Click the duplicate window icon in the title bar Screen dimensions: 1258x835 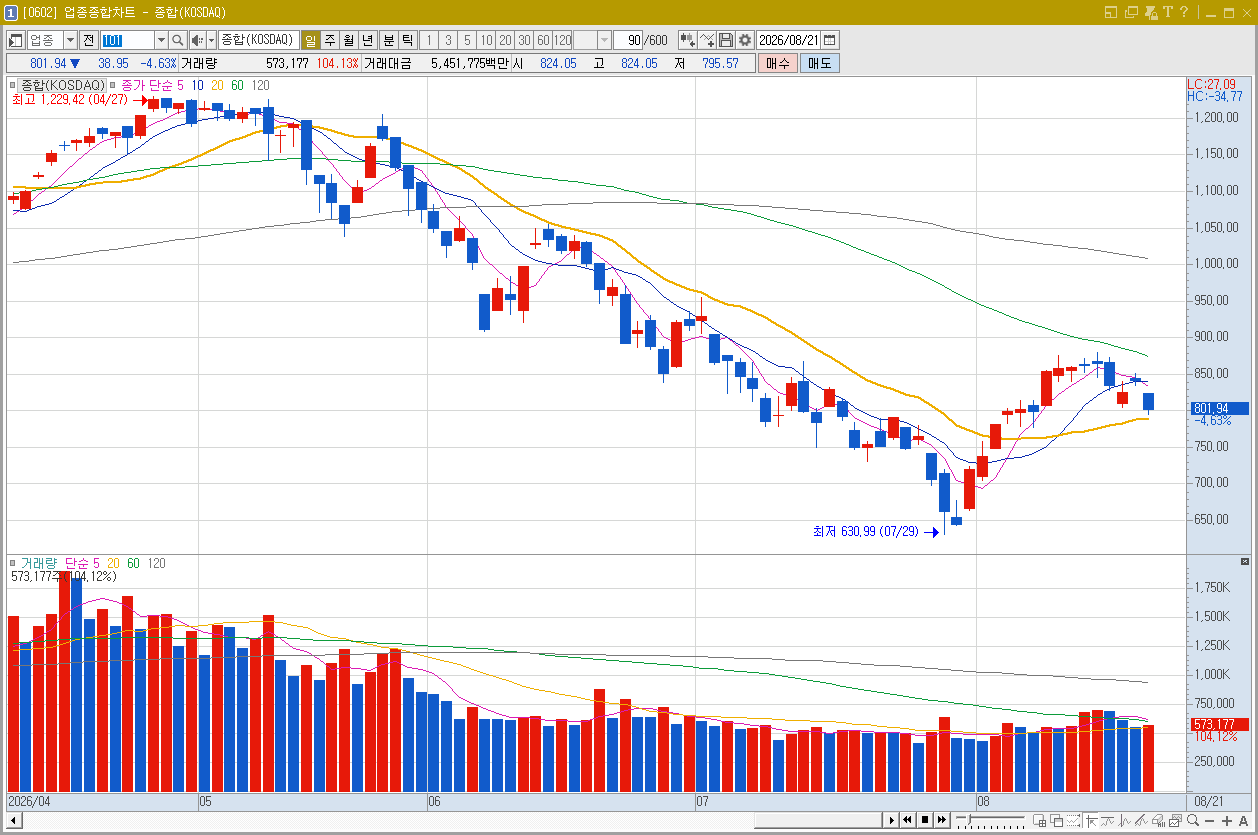[x=1131, y=12]
